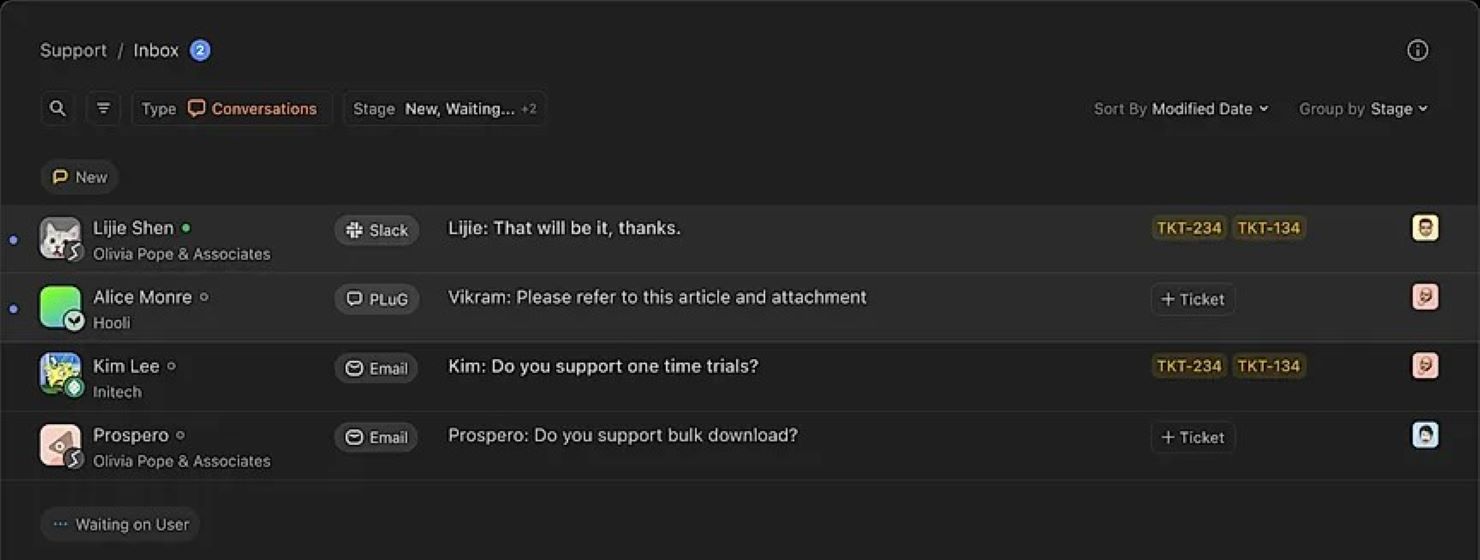Collapse the New stage group
The height and width of the screenshot is (560, 1480).
80,177
